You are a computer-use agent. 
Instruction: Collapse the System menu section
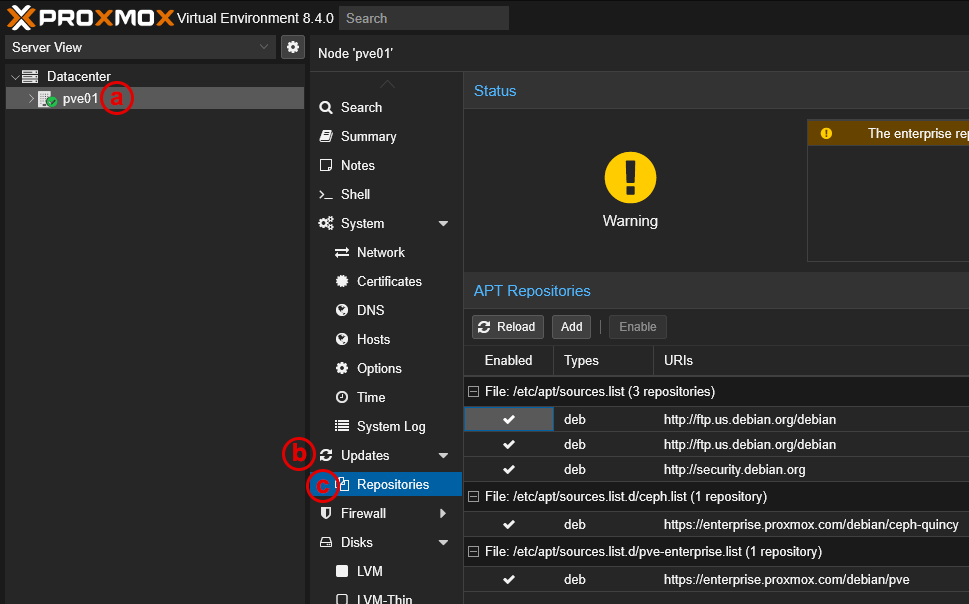(x=443, y=223)
